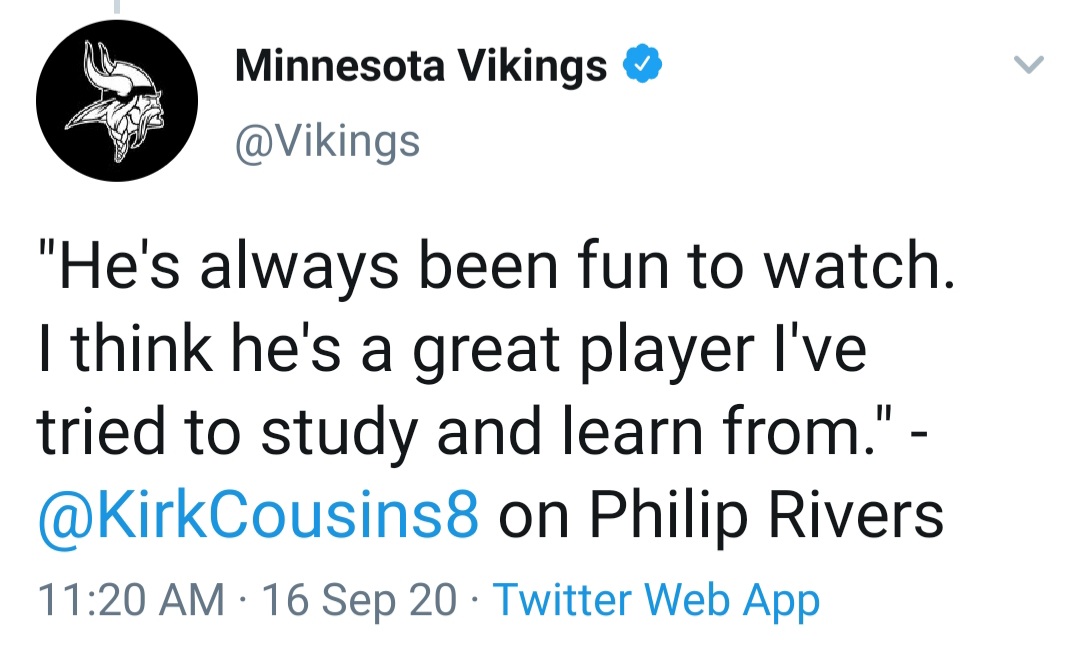Click the Twitter Web App source link
Viewport: 1080px width, 651px height.
point(656,599)
